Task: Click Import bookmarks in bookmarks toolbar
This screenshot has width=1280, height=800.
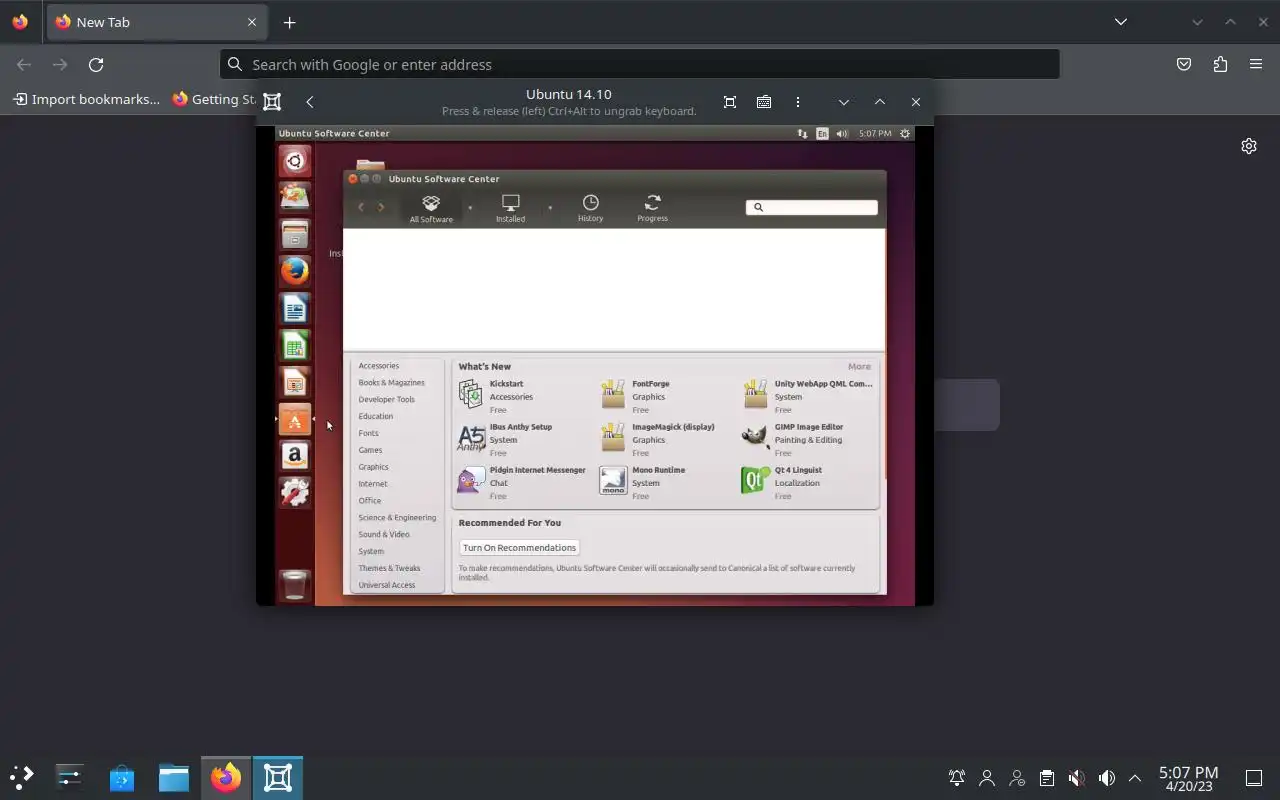Action: [86, 99]
